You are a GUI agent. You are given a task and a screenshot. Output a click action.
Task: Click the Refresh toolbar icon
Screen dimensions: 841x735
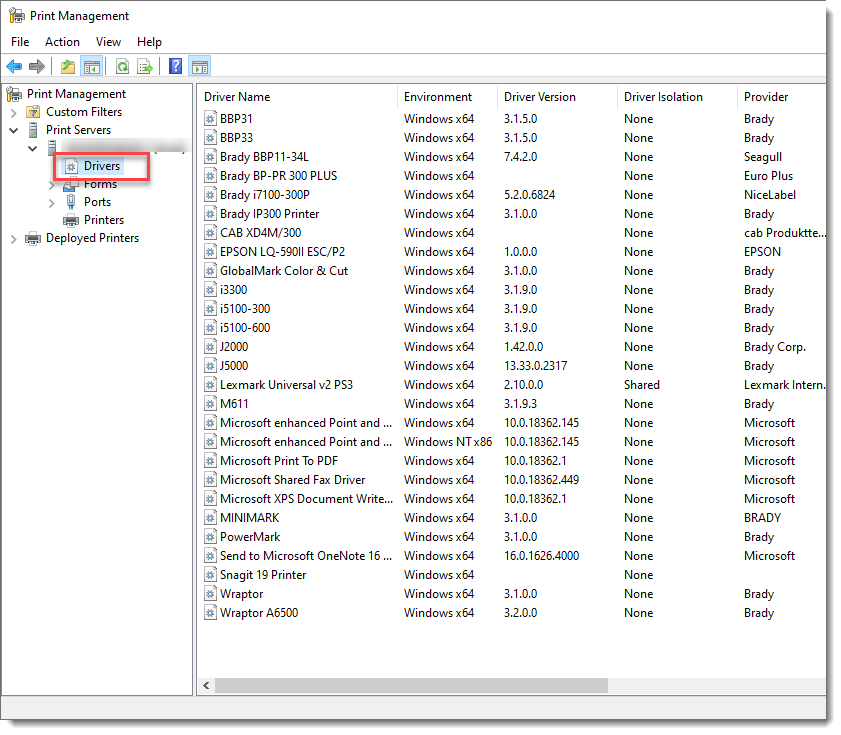[x=122, y=67]
